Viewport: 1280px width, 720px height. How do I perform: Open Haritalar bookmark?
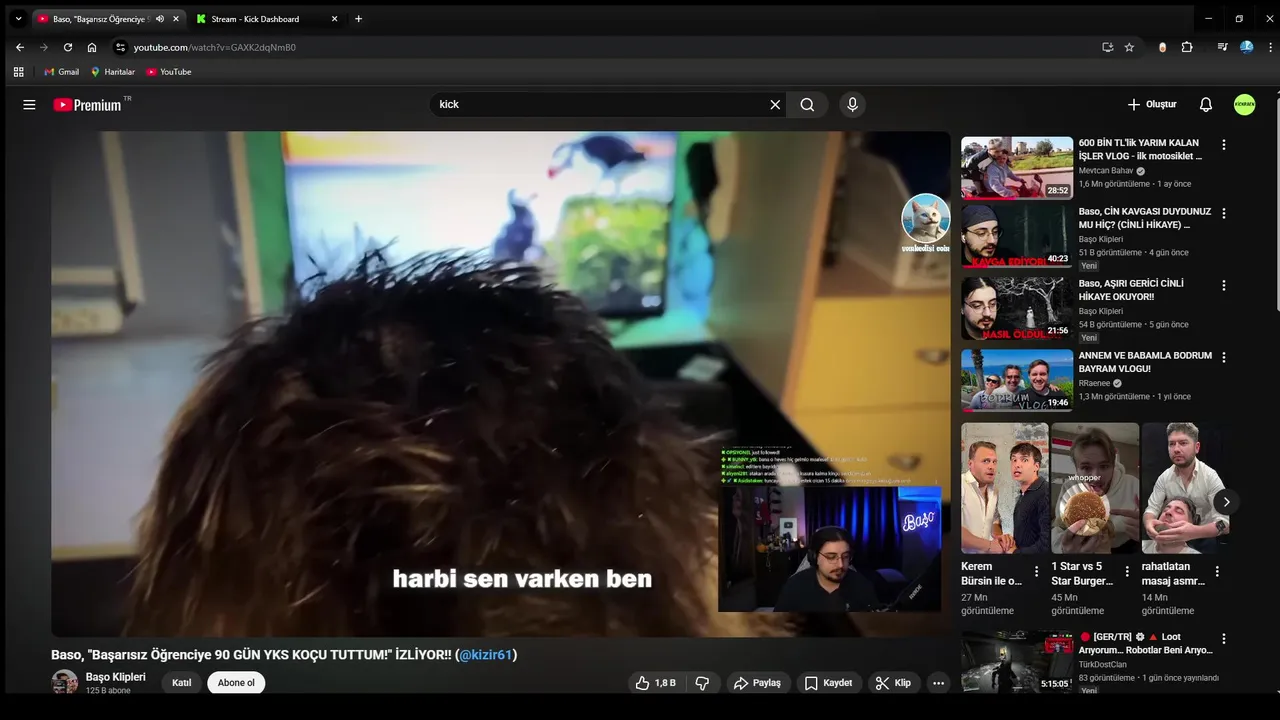pos(113,72)
